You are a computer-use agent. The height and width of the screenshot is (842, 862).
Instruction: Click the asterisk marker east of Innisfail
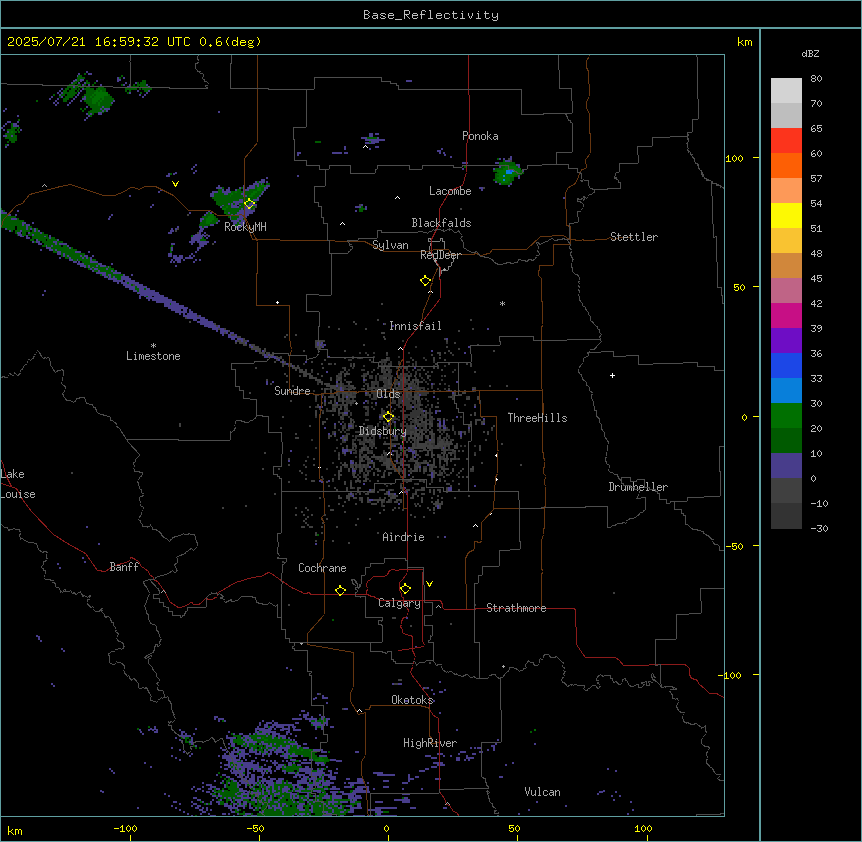coord(502,303)
